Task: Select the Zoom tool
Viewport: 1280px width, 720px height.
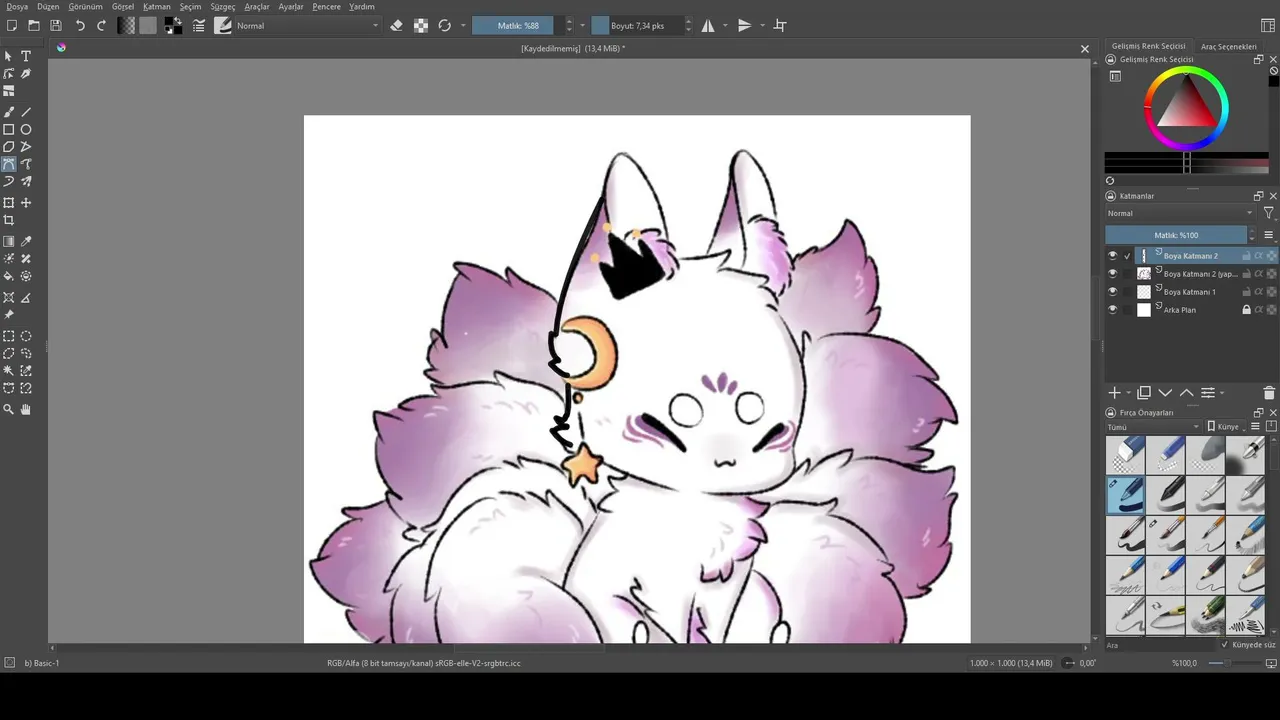Action: coord(9,409)
